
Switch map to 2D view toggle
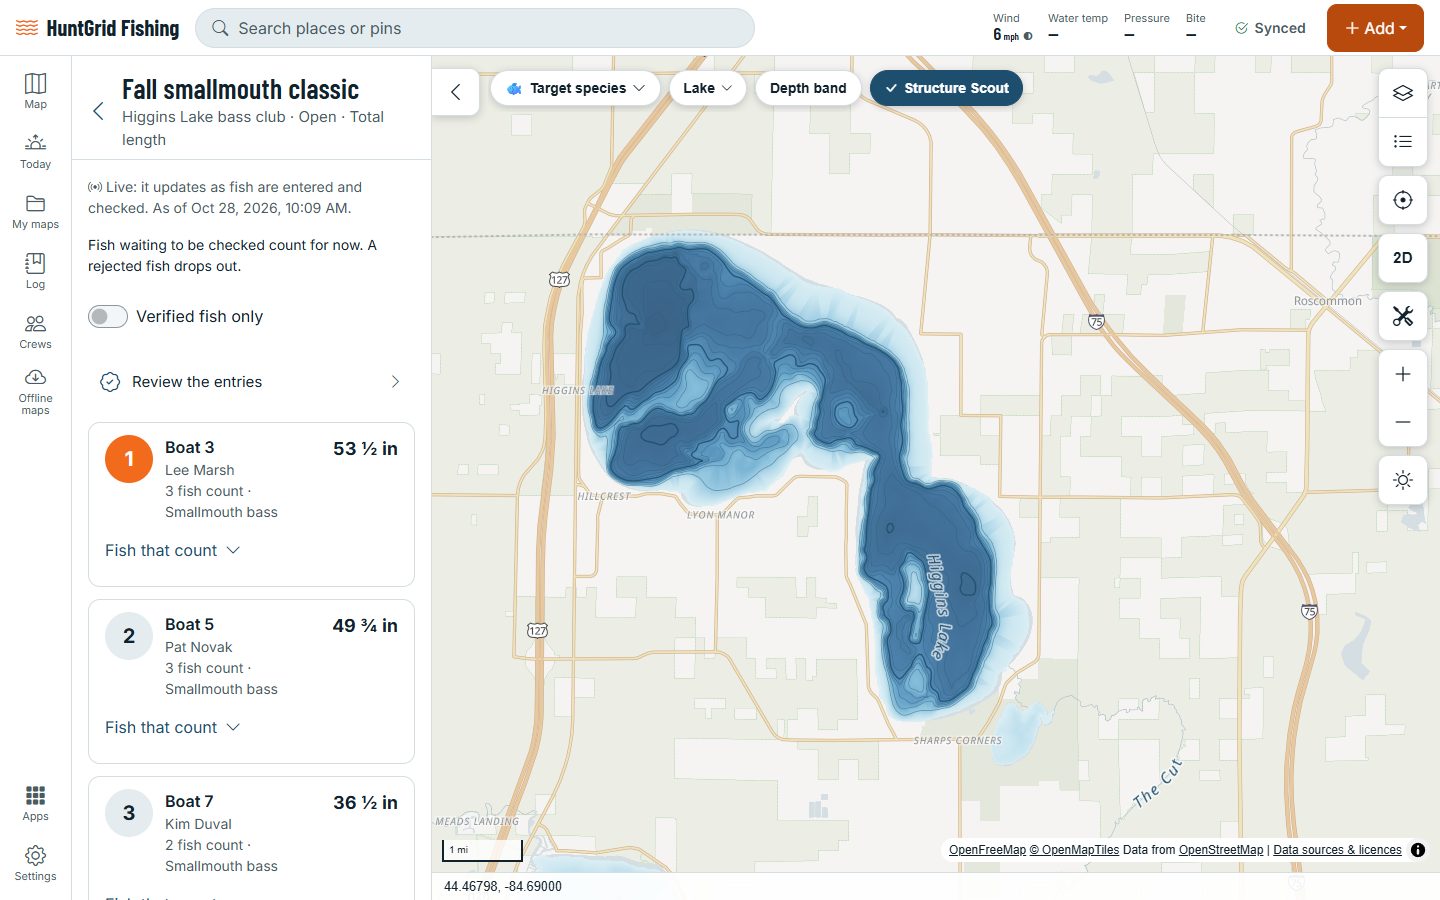(x=1403, y=258)
